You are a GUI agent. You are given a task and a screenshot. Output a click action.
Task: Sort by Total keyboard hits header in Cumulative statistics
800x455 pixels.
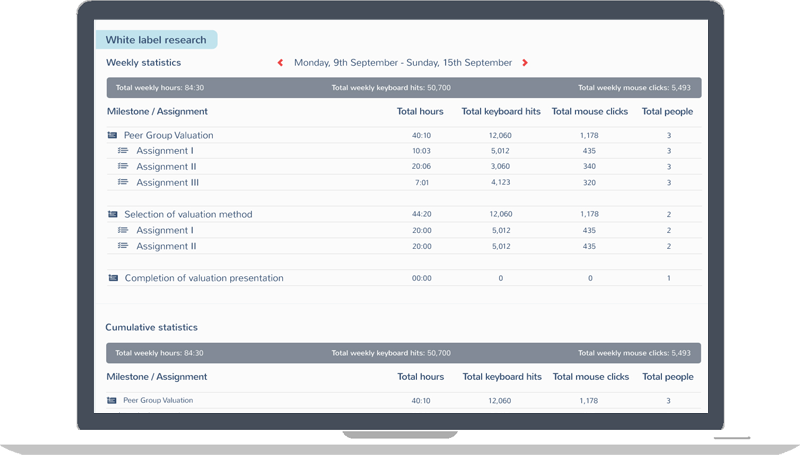(501, 377)
